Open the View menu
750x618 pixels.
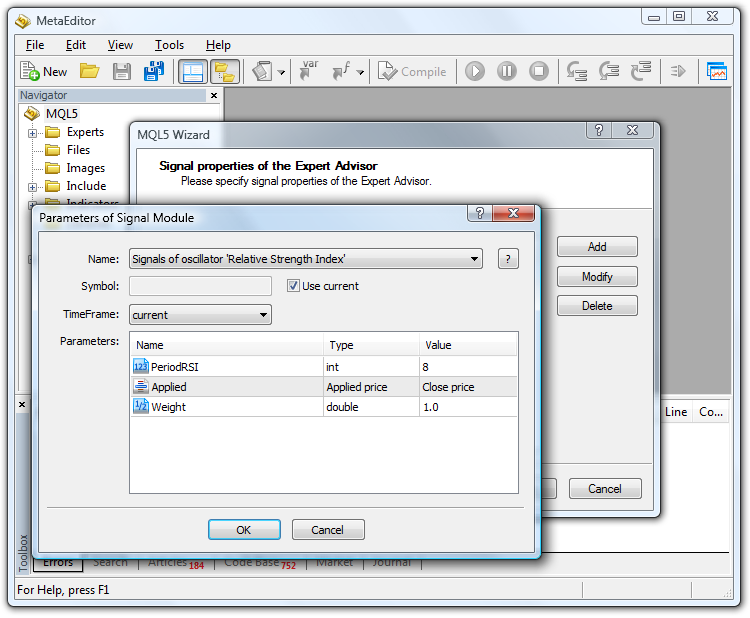coord(120,45)
